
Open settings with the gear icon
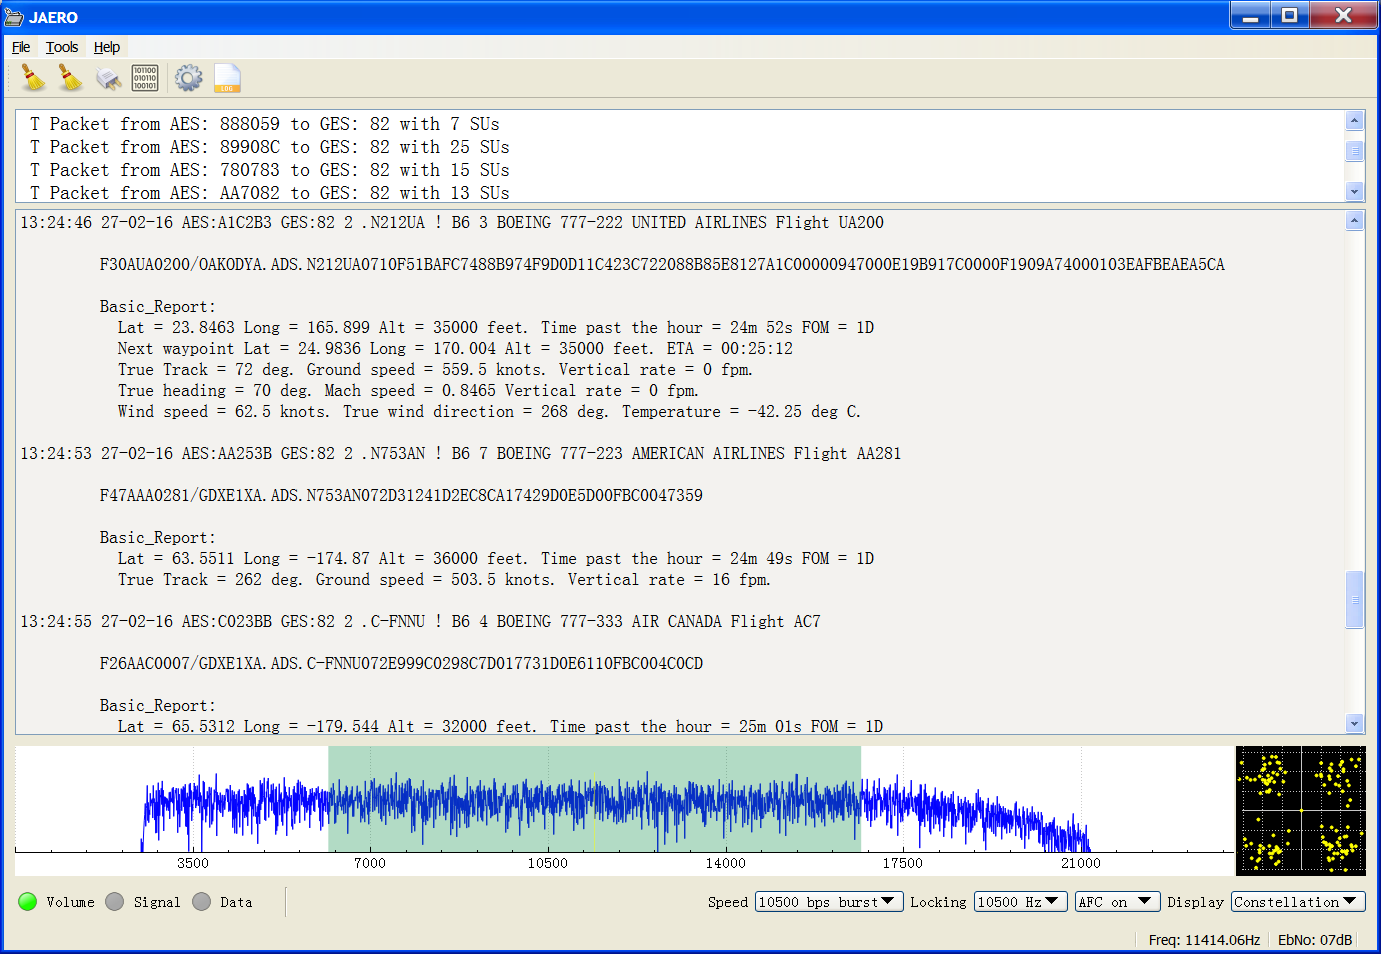(x=188, y=78)
